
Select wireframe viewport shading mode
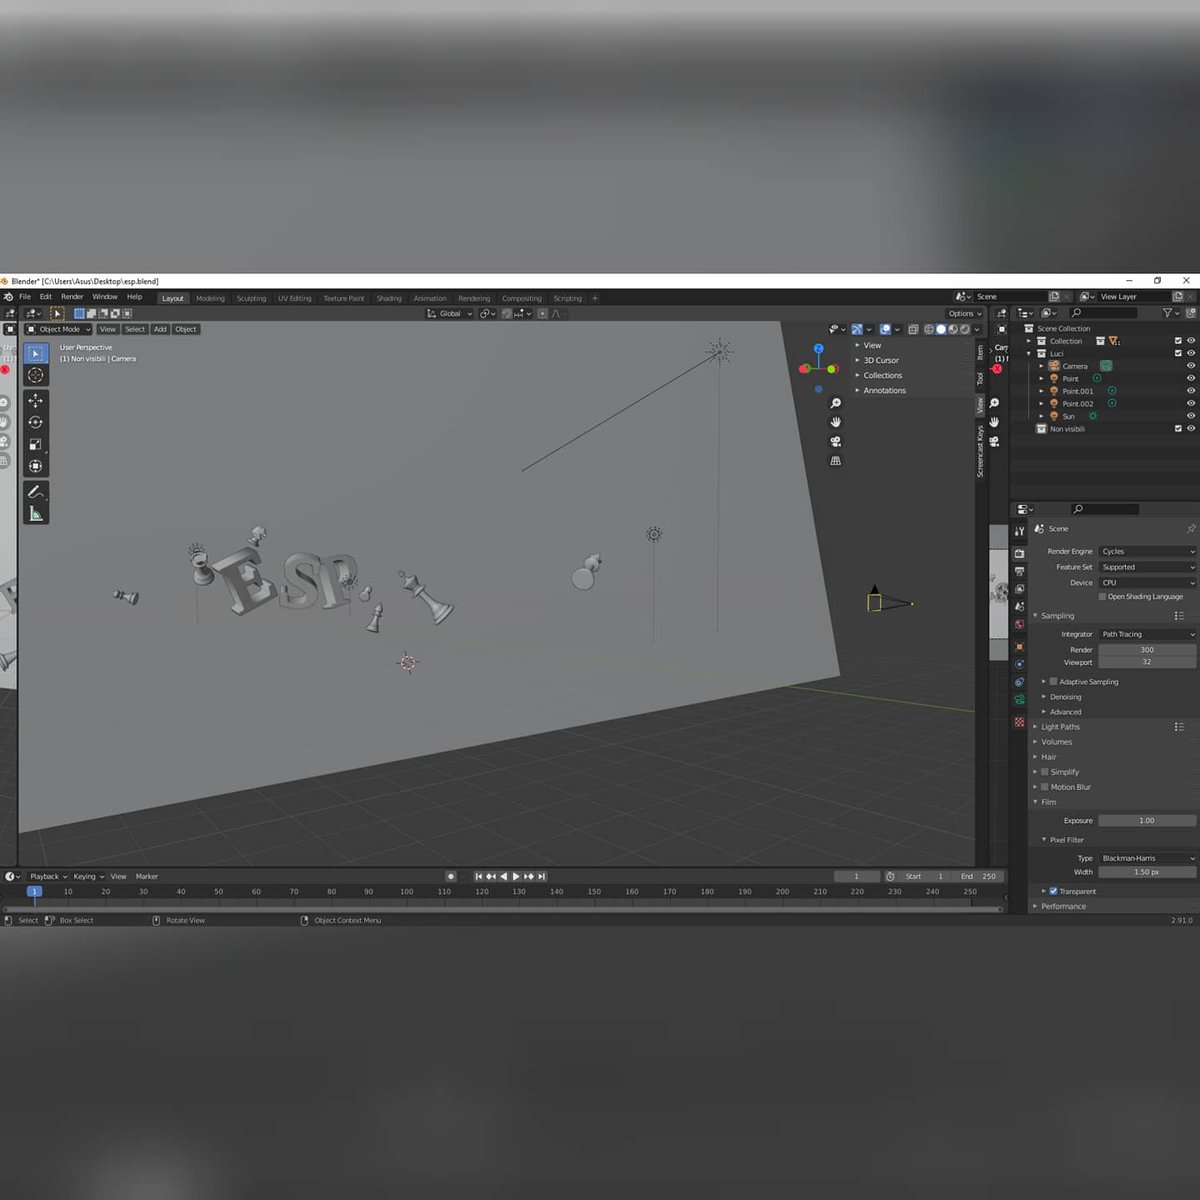[929, 329]
